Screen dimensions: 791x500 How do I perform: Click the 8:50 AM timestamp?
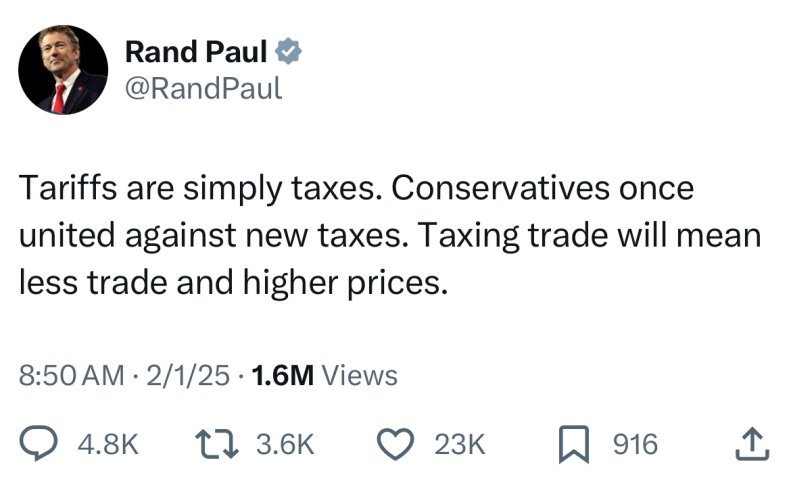click(x=71, y=375)
